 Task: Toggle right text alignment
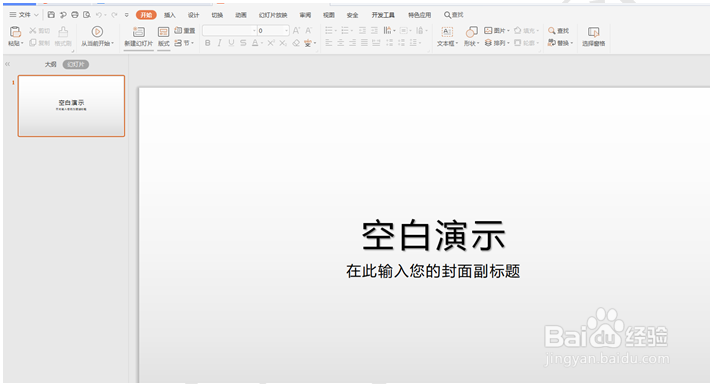point(352,43)
